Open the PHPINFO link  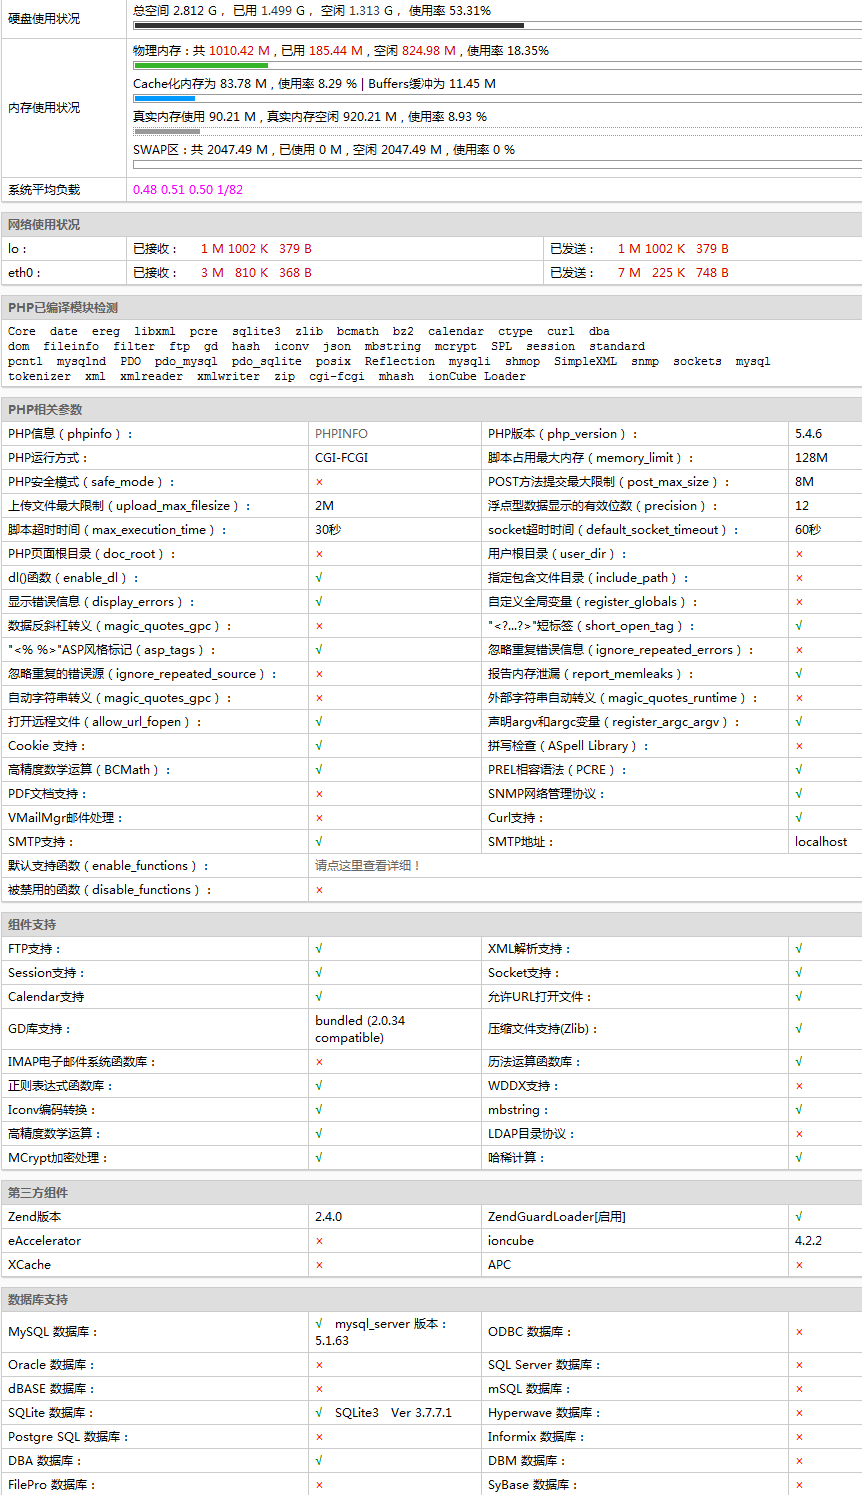click(341, 434)
